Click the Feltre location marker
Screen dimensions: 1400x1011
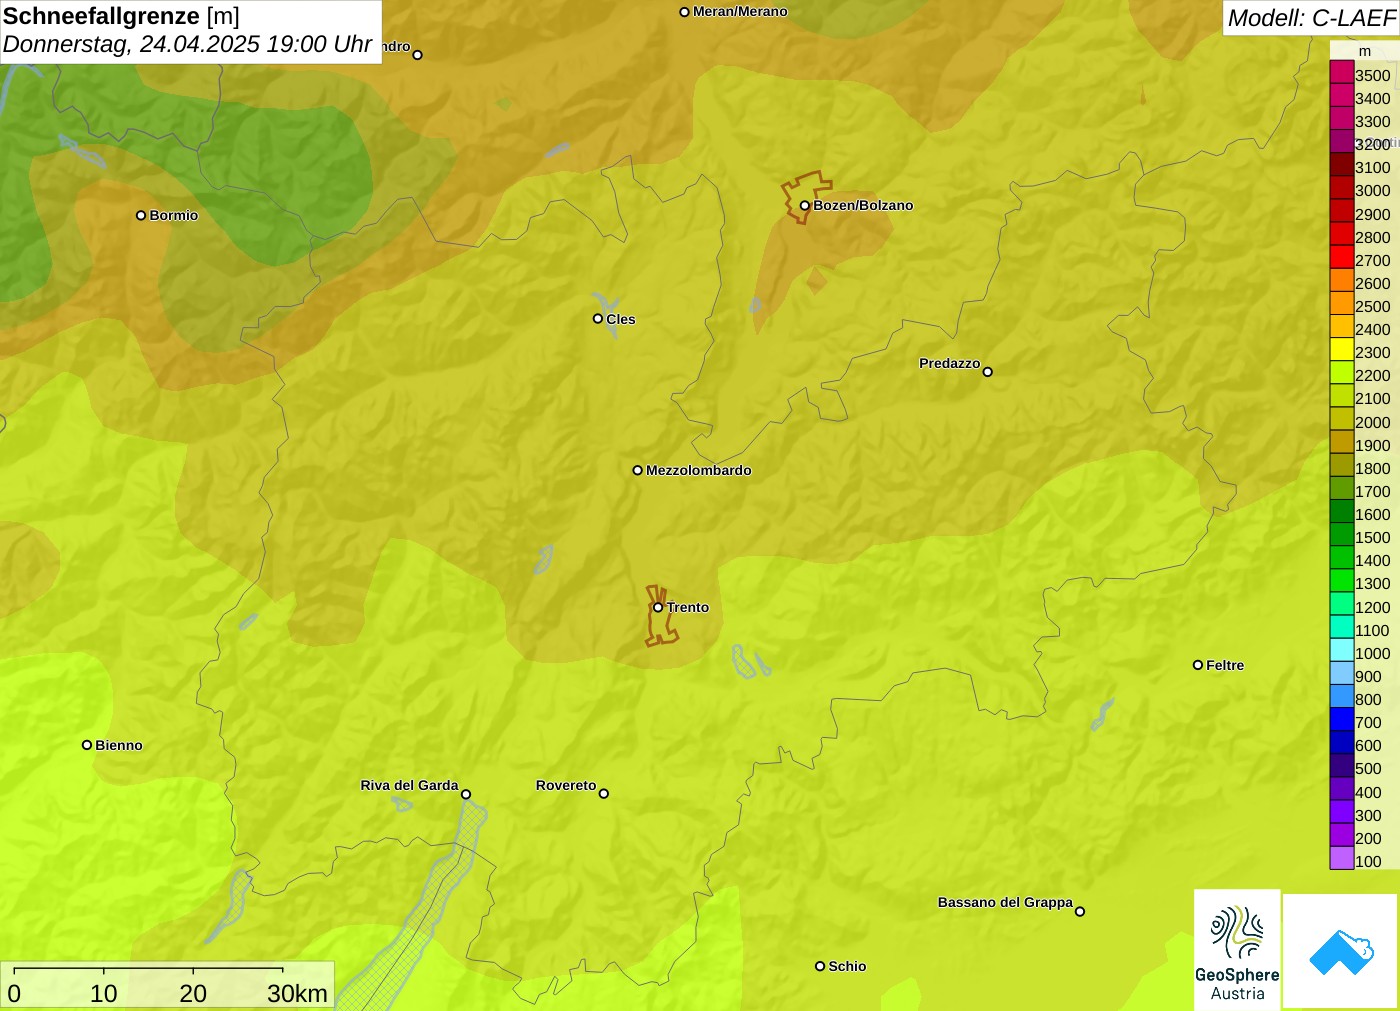coord(1198,665)
